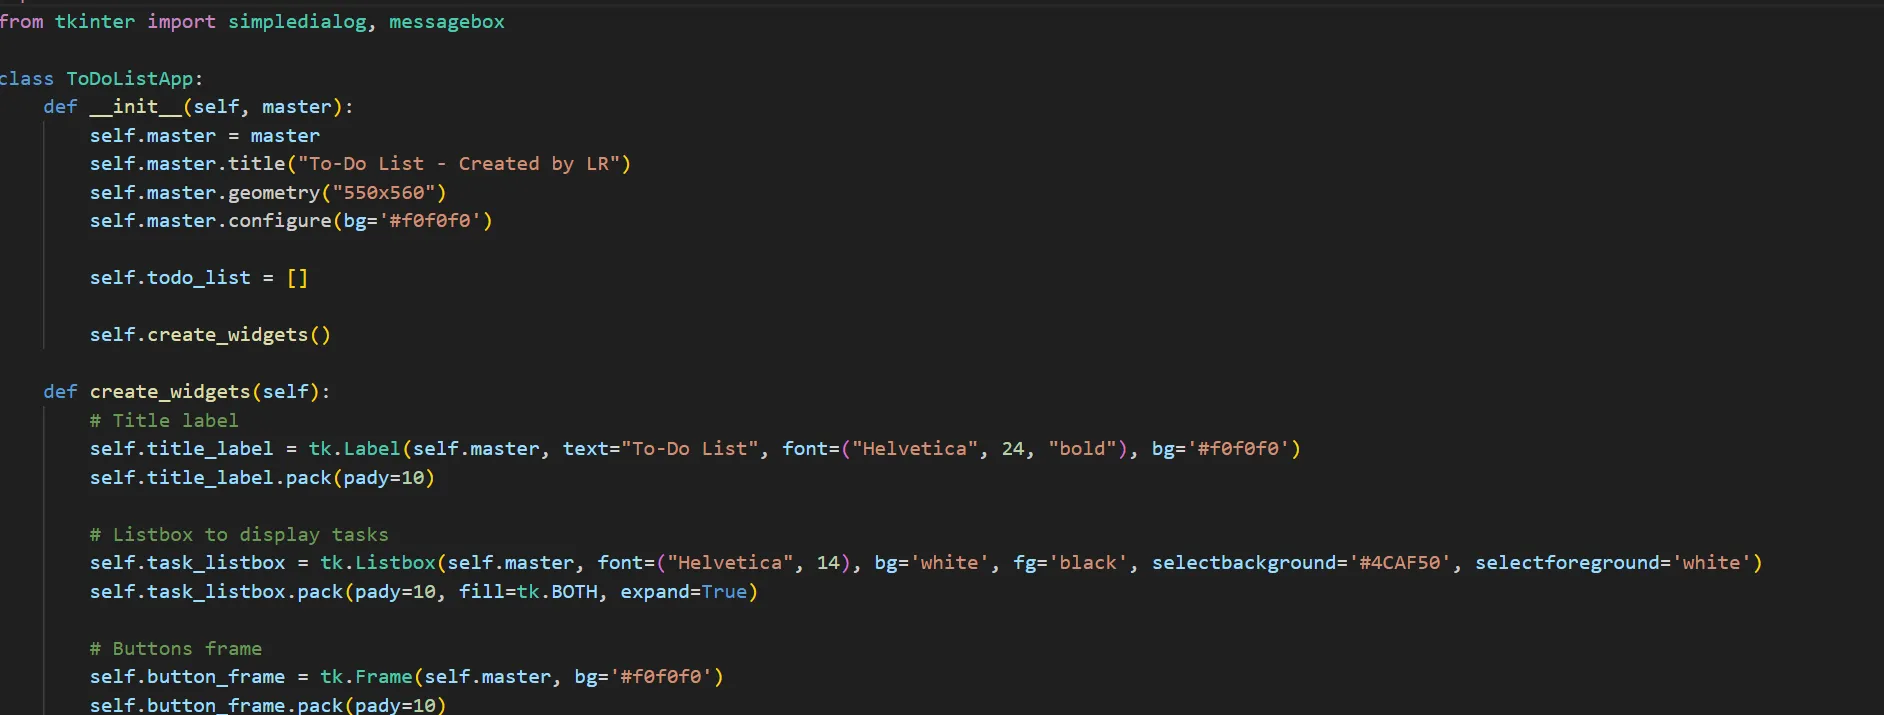1884x715 pixels.
Task: Click Label in the tk.Label call
Action: coord(372,449)
